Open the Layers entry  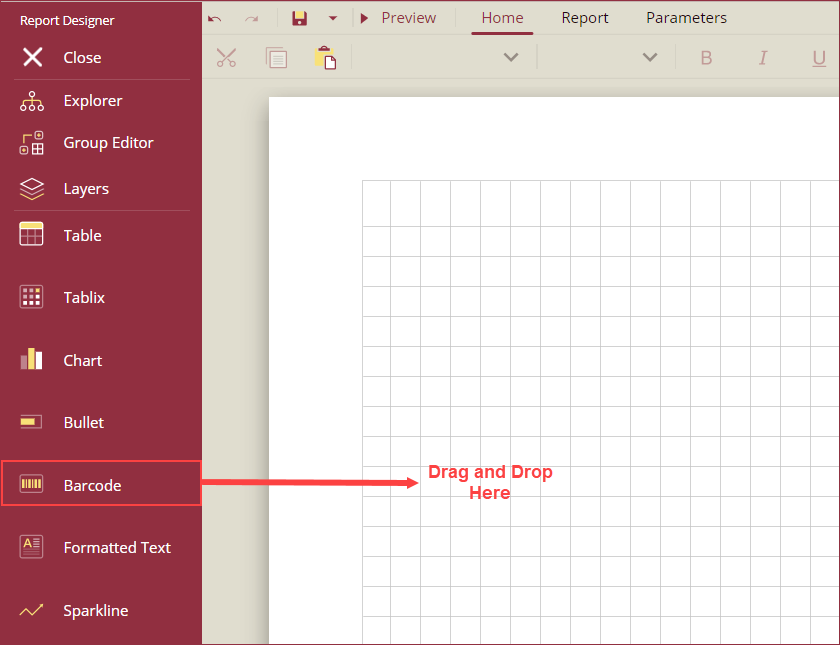click(x=86, y=189)
